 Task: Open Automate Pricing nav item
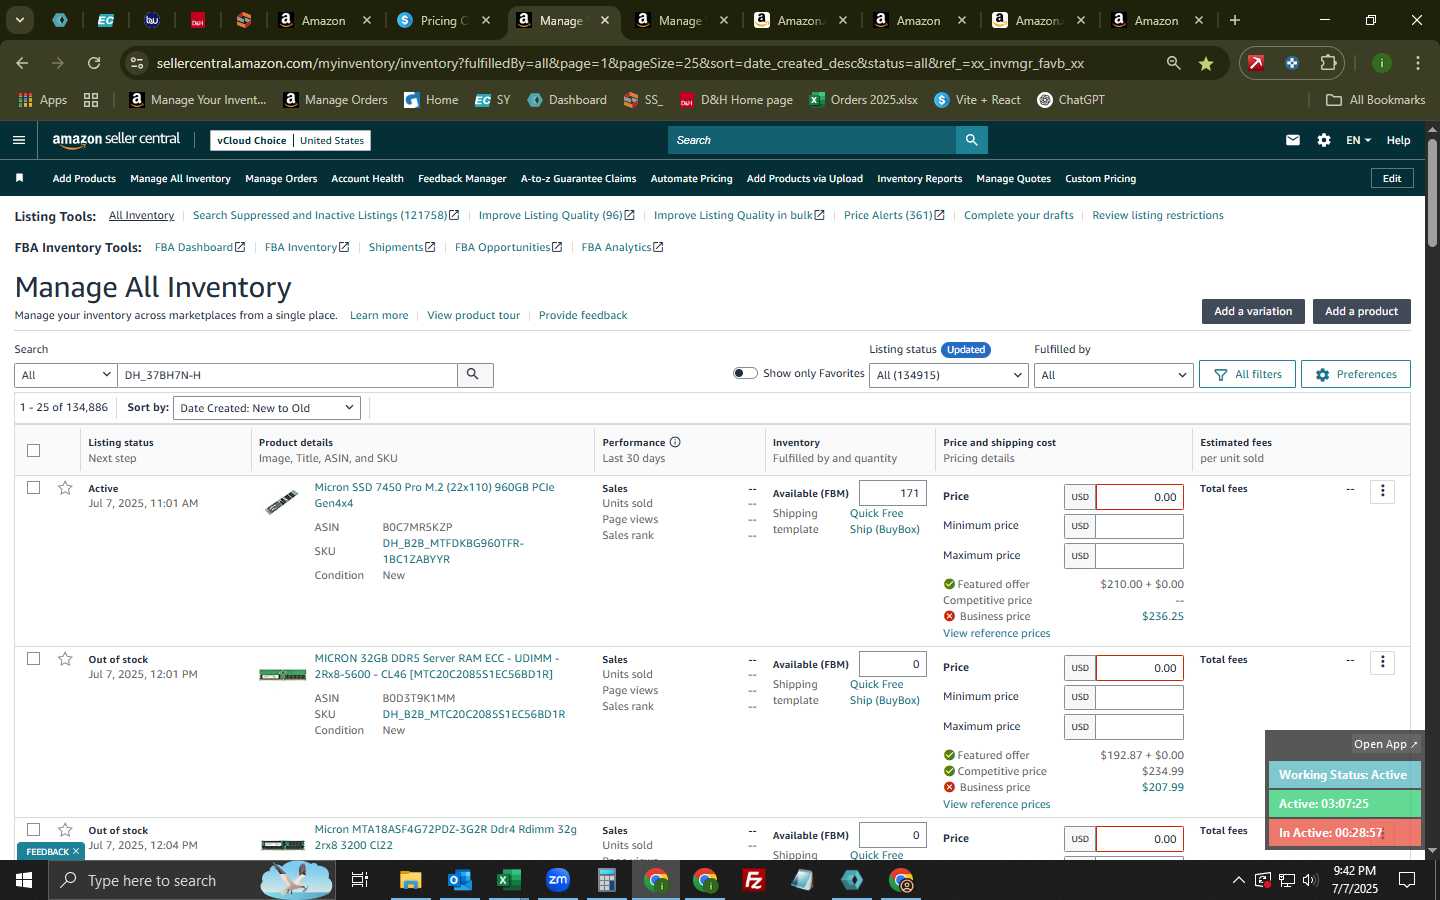point(691,178)
